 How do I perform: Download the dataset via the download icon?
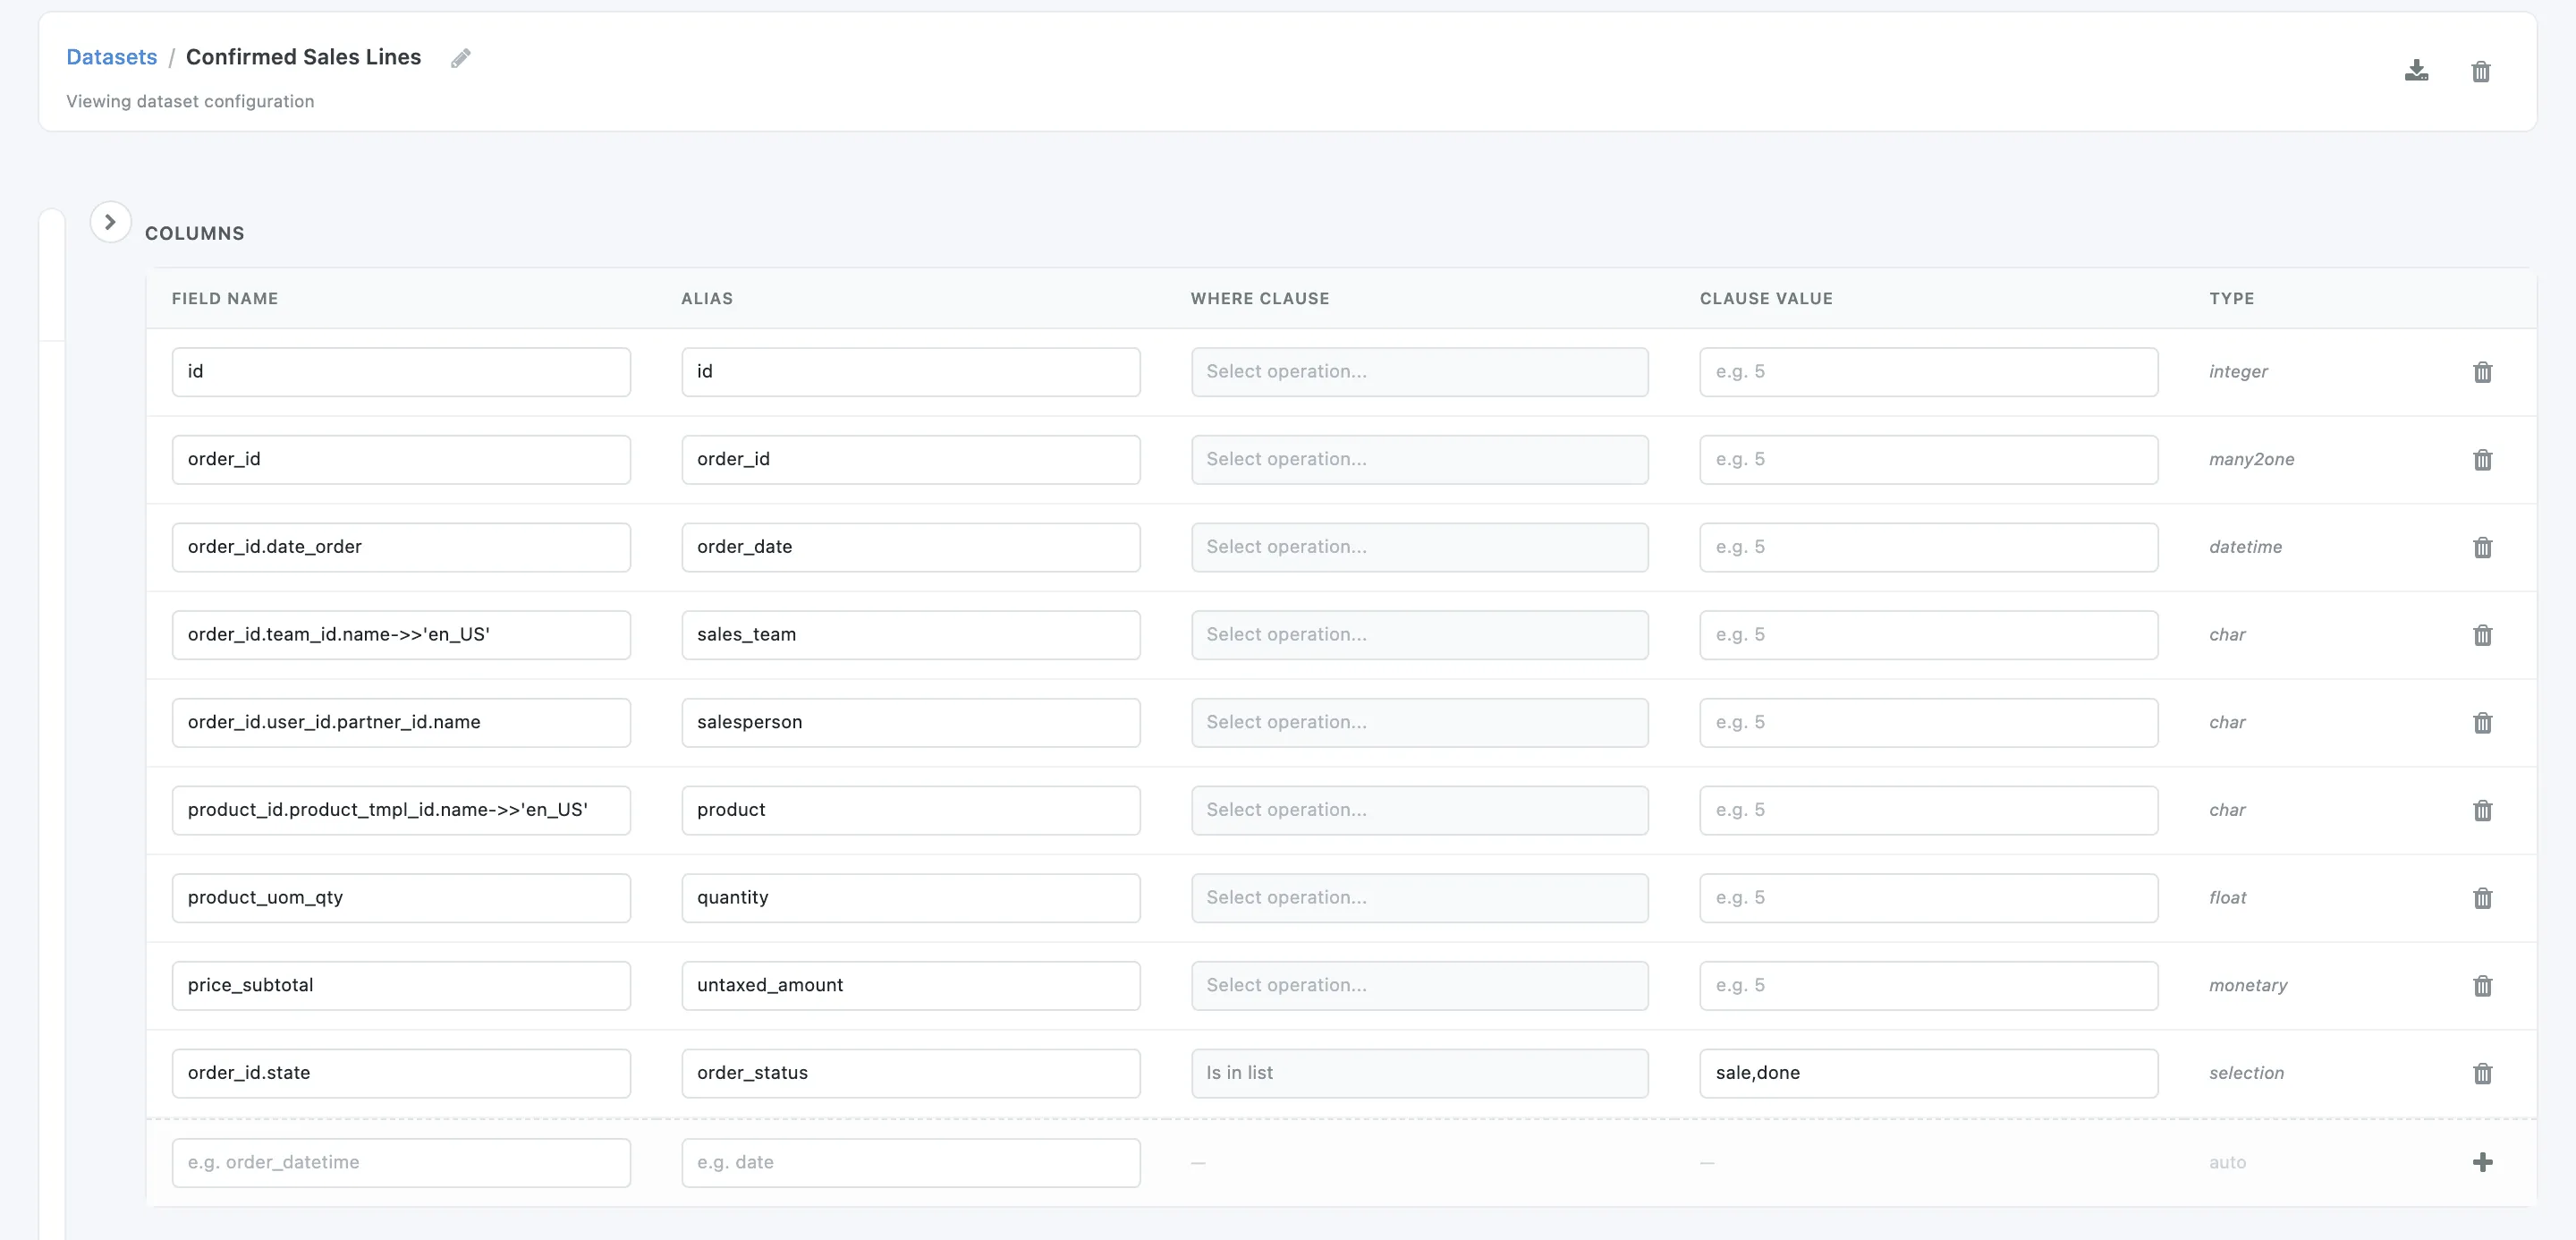pyautogui.click(x=2416, y=71)
